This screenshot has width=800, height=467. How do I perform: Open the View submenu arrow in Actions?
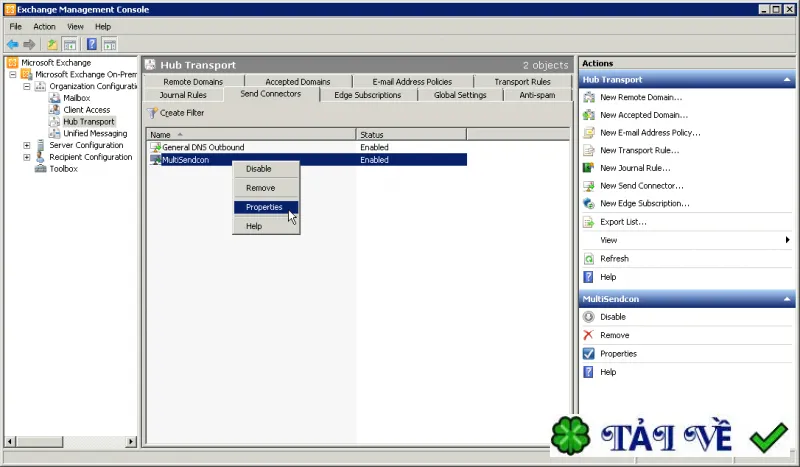(787, 240)
